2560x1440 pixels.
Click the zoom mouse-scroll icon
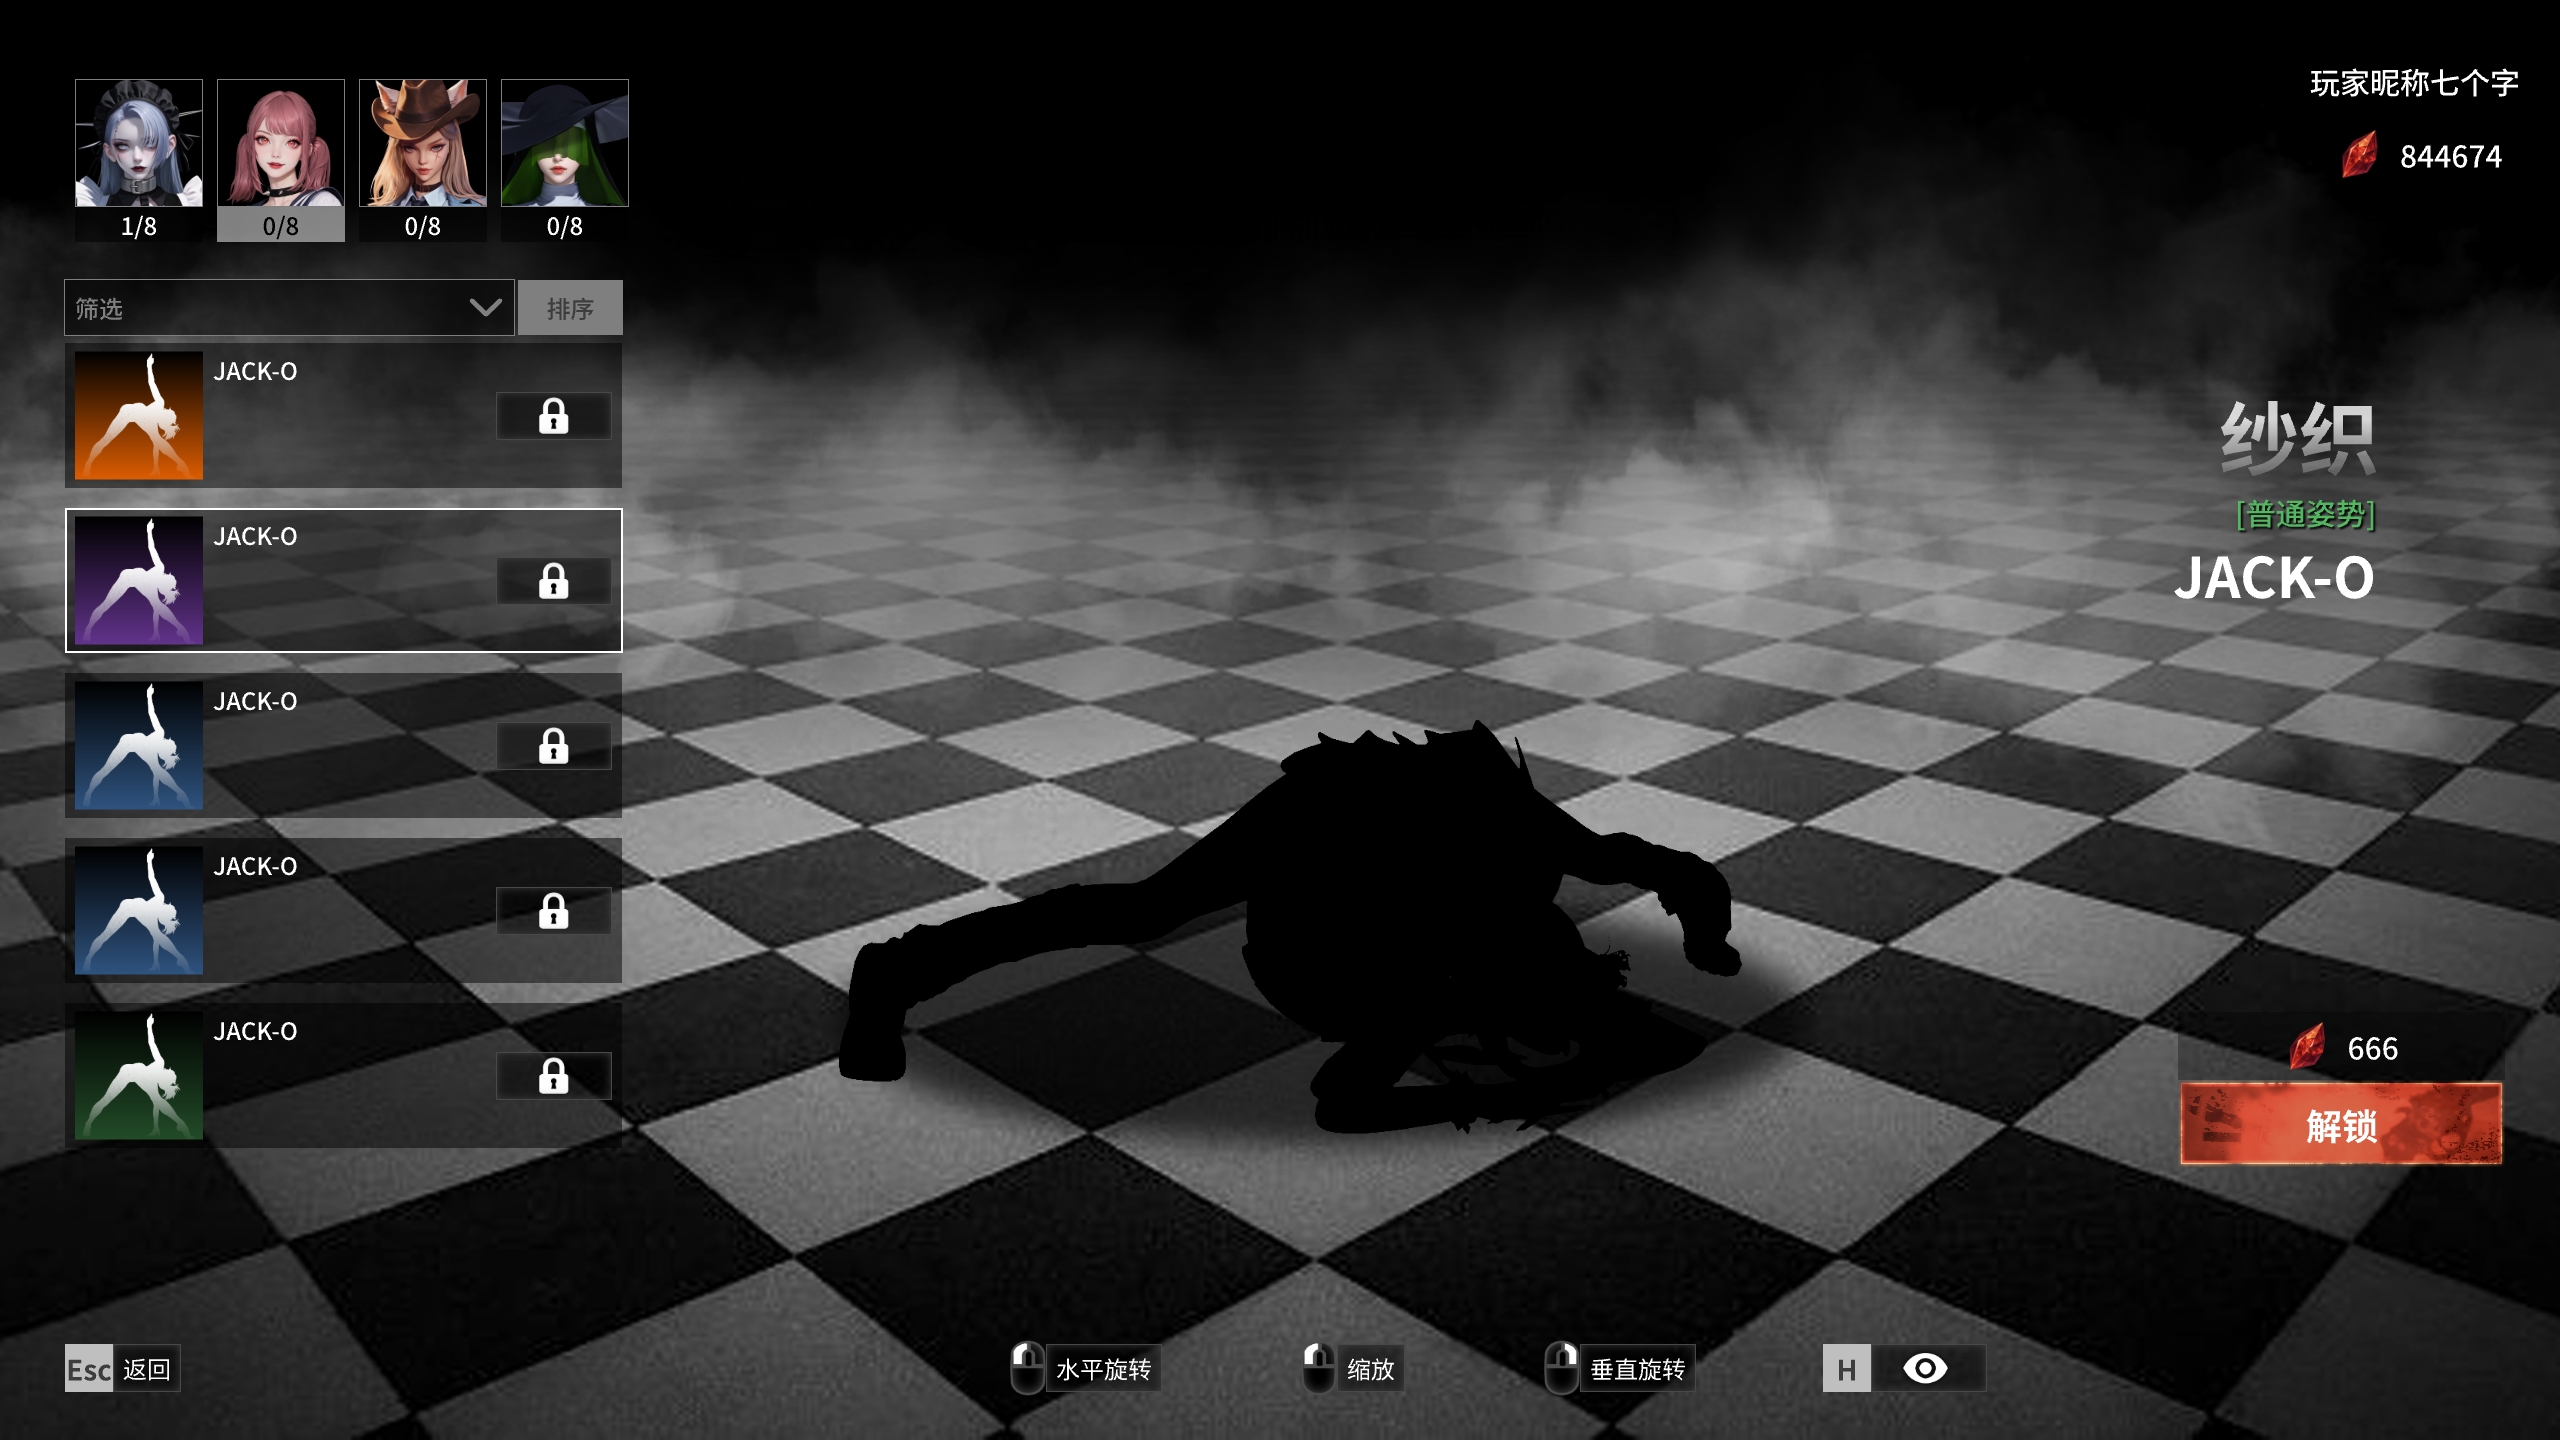click(x=1318, y=1368)
